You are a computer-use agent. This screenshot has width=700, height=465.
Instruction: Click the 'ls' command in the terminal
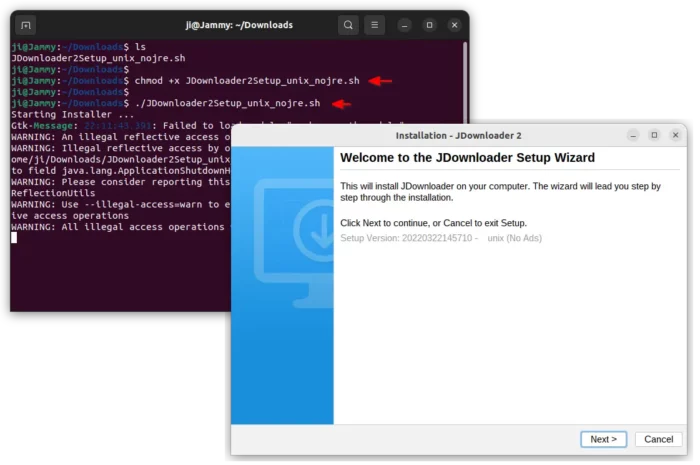click(140, 47)
